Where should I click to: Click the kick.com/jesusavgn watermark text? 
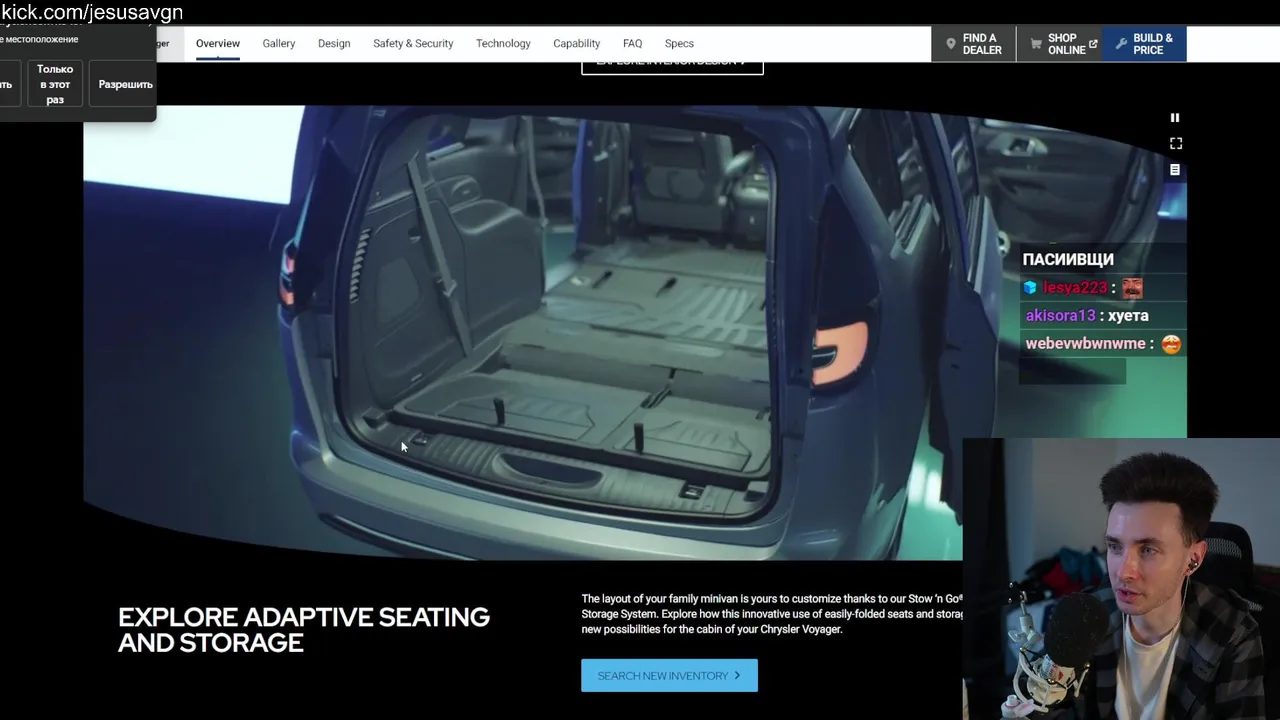pos(92,12)
